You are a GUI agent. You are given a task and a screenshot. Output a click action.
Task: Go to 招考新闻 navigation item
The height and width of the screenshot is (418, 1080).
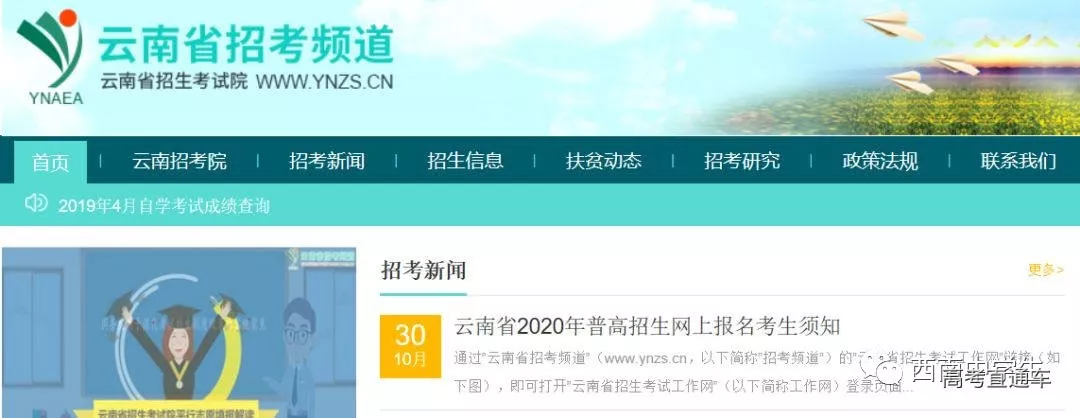[x=326, y=161]
